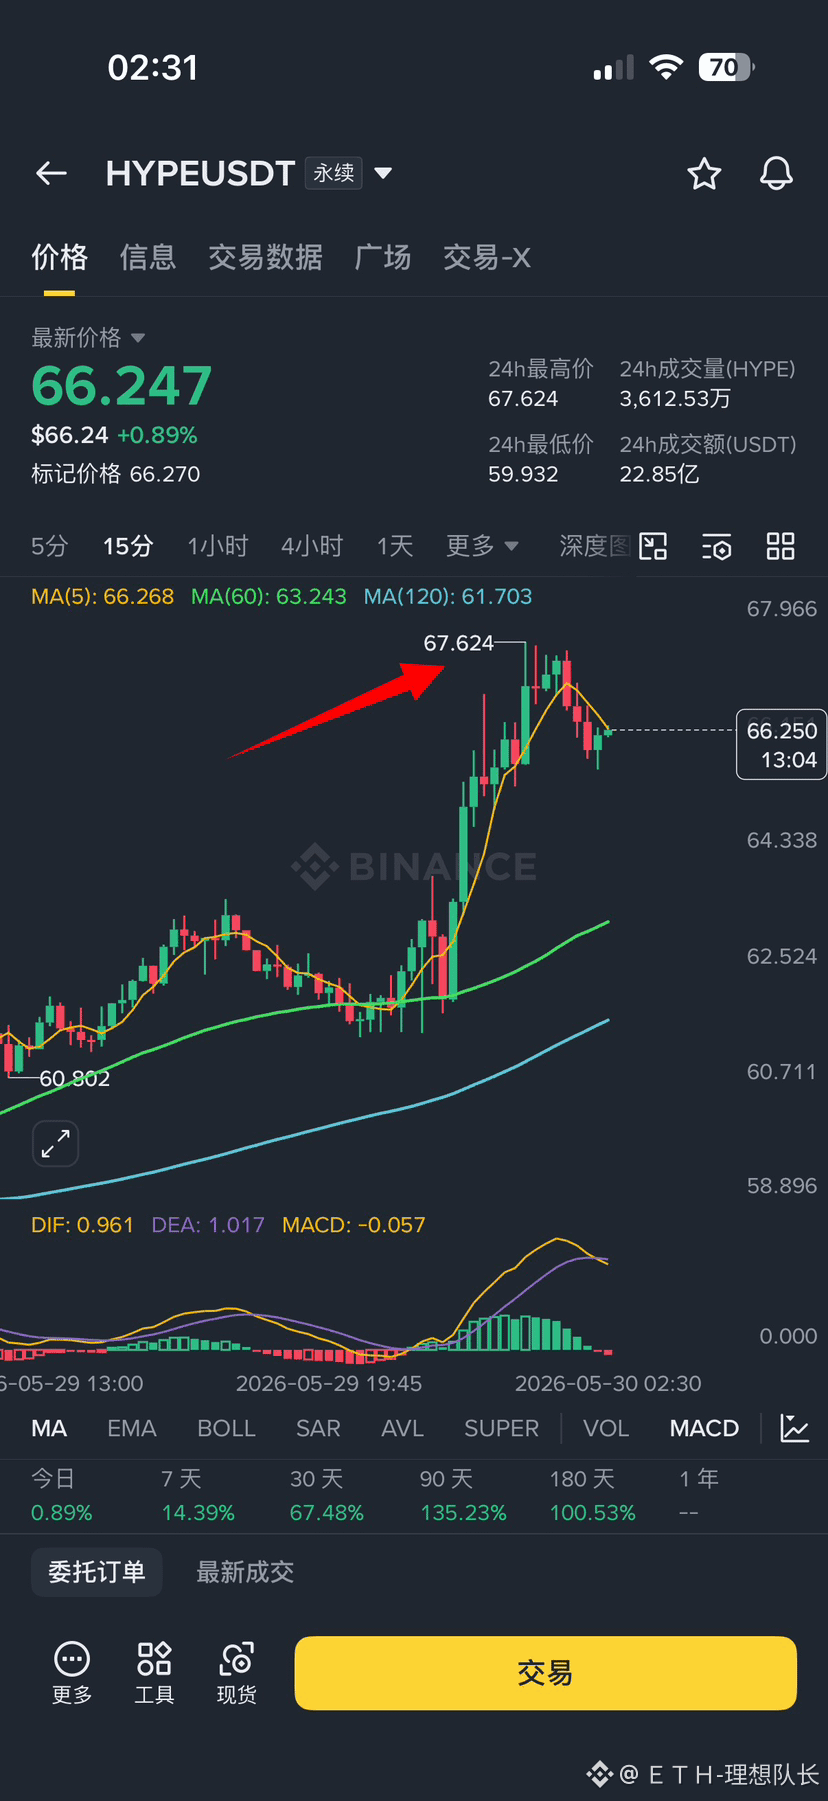828x1801 pixels.
Task: Tap the MA(5): 66.268 label
Action: click(x=102, y=597)
